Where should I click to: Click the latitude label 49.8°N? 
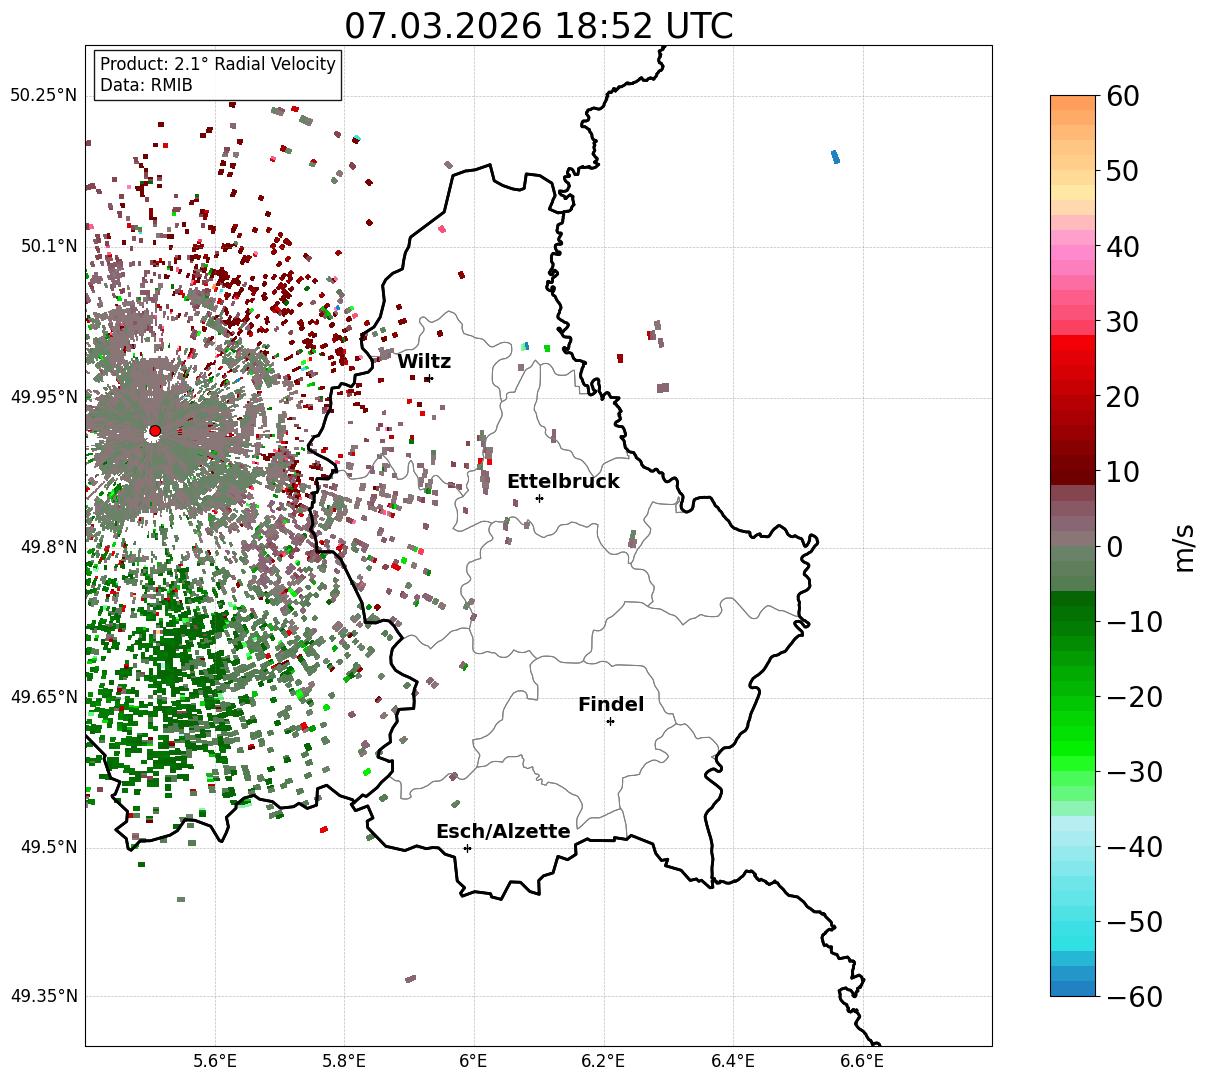[48, 547]
